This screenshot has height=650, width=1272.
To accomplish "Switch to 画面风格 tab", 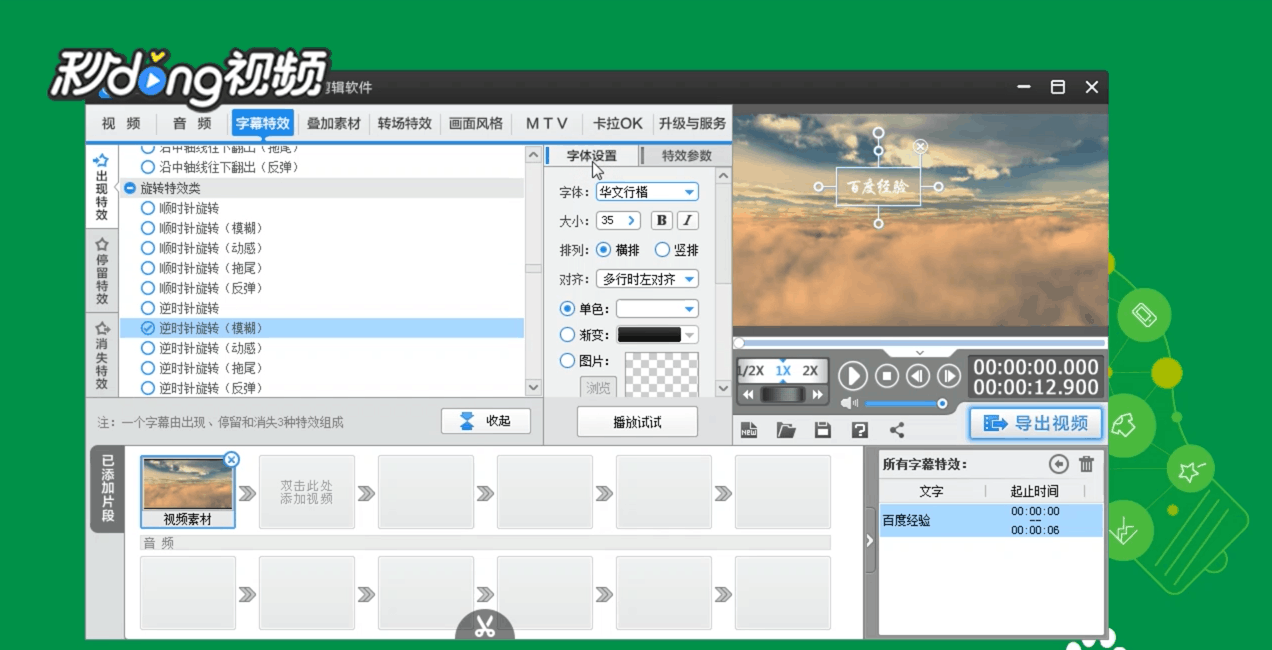I will [x=476, y=124].
